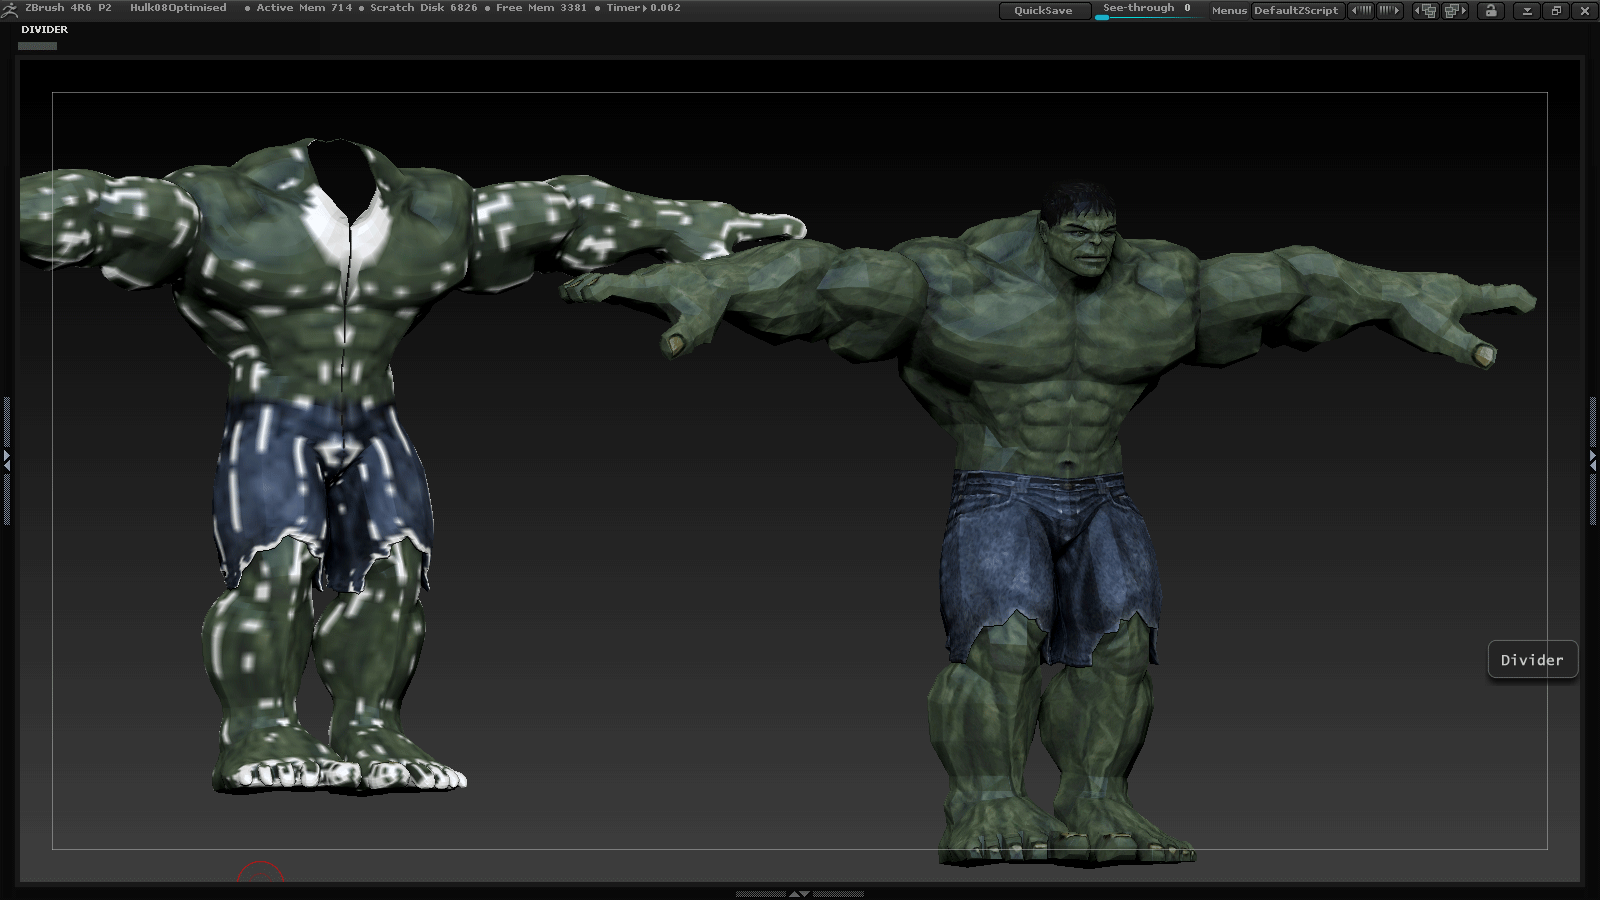
Task: Click the Hulk08Optimised project name
Action: tap(178, 8)
